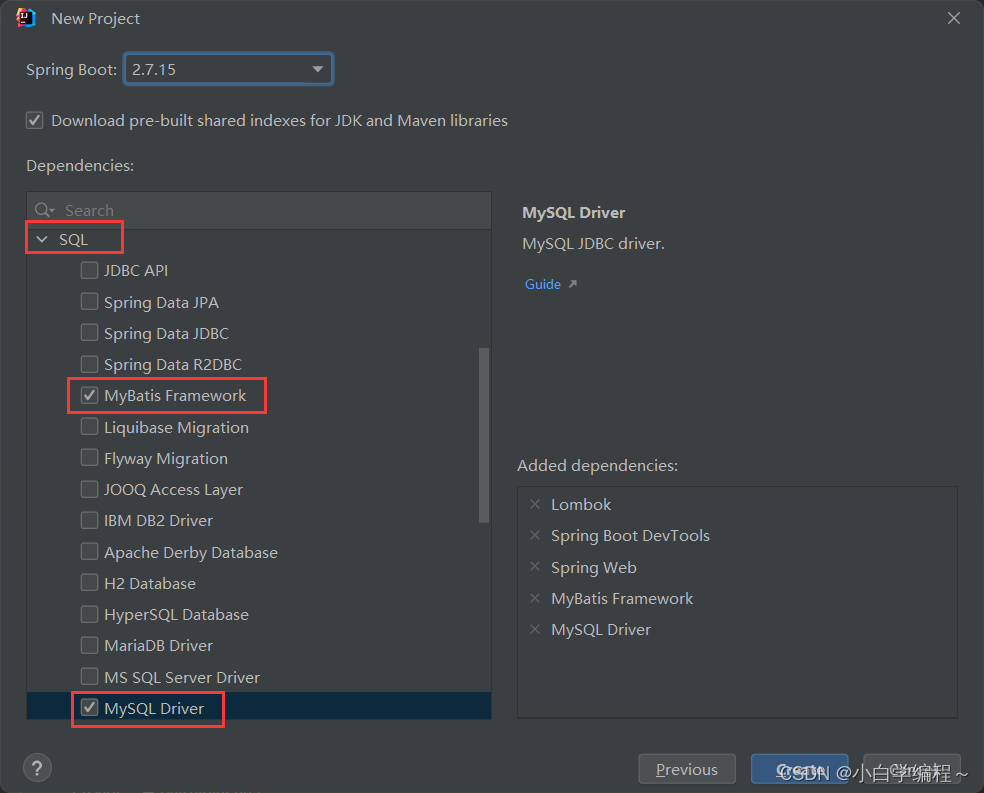The image size is (984, 793).
Task: Click the dependency Search field
Action: coord(259,210)
